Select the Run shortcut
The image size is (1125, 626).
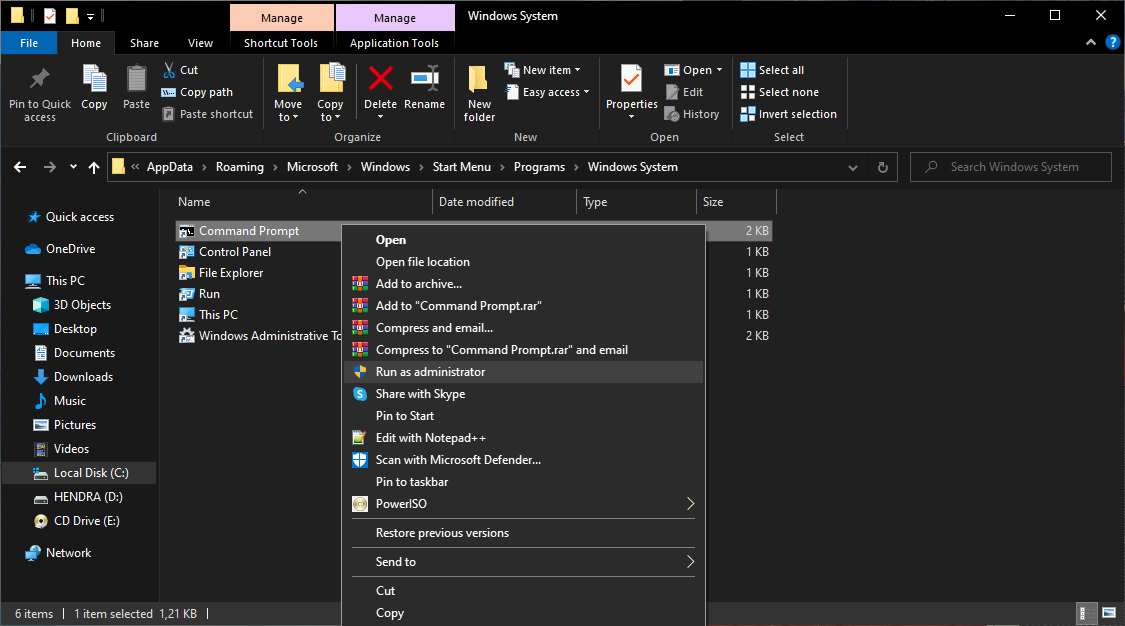click(x=209, y=294)
